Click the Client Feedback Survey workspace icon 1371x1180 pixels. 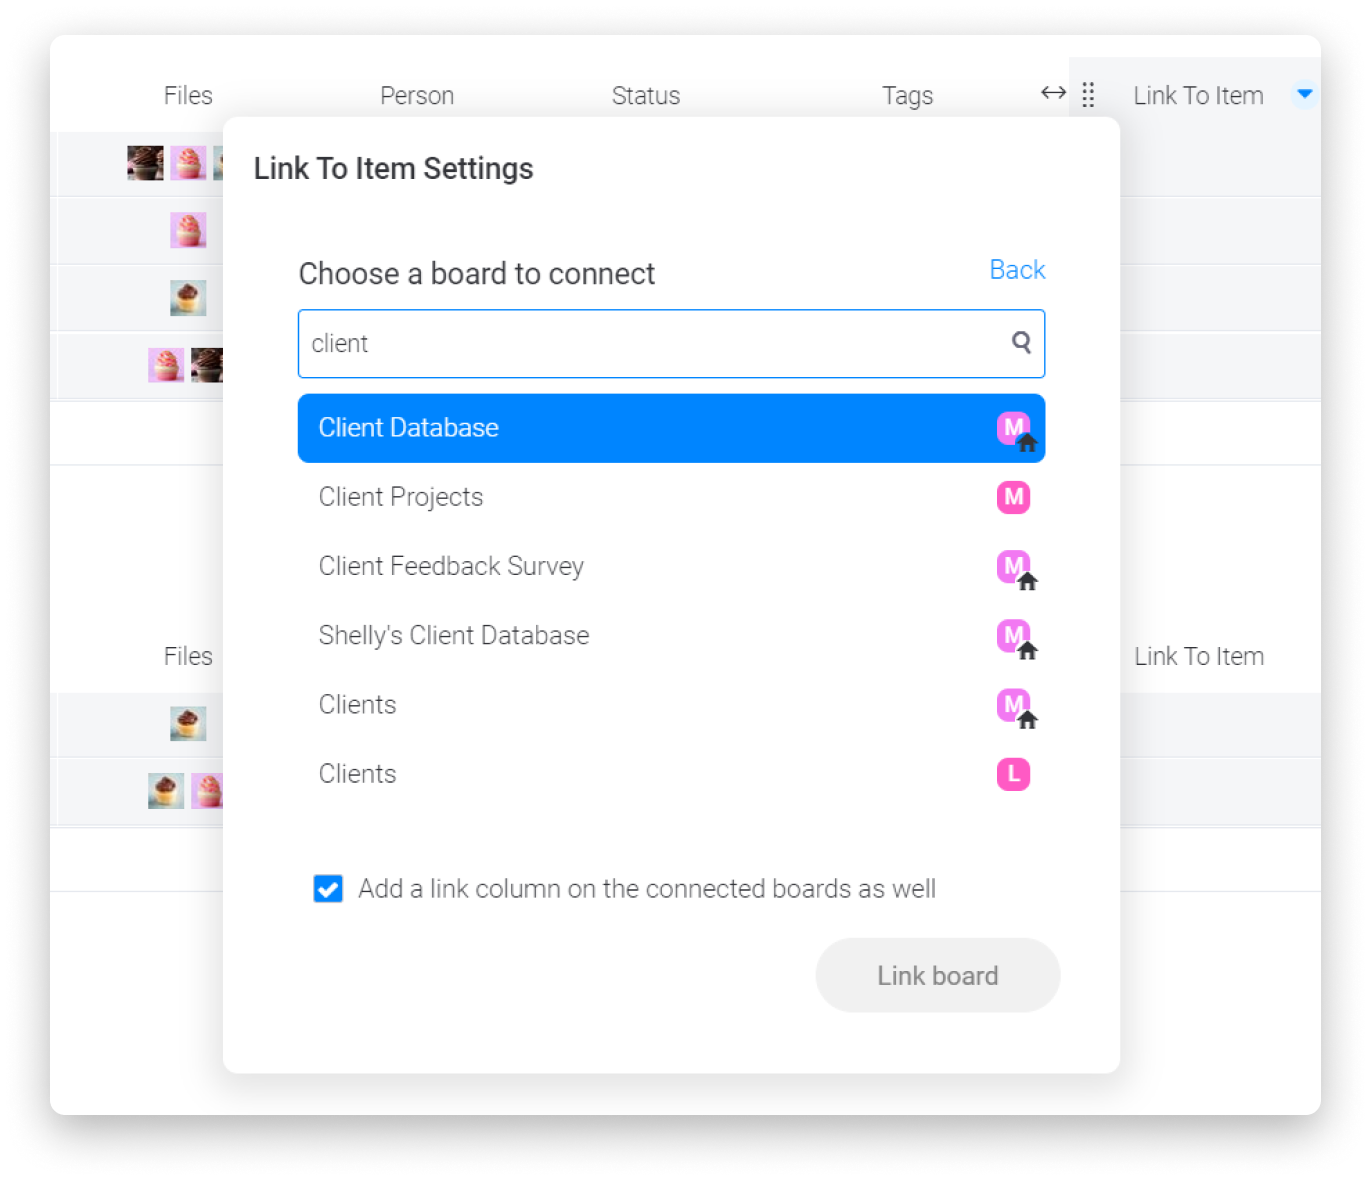(x=1016, y=569)
